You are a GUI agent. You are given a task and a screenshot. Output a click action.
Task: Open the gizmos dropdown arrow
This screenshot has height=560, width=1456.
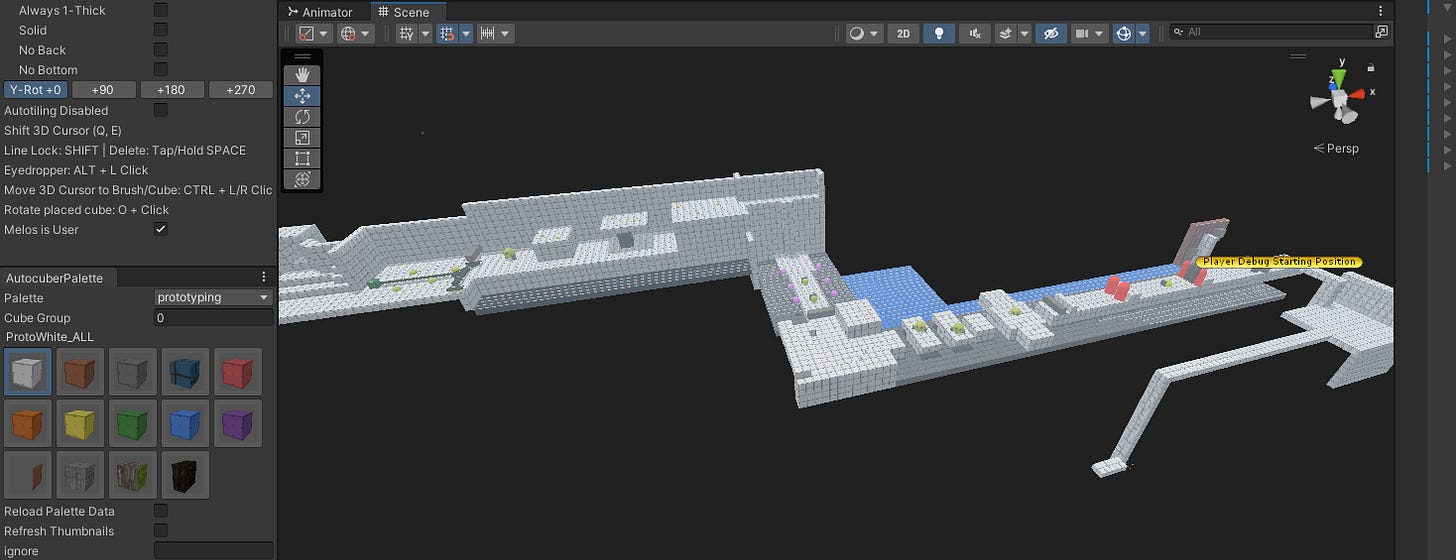pyautogui.click(x=1142, y=33)
